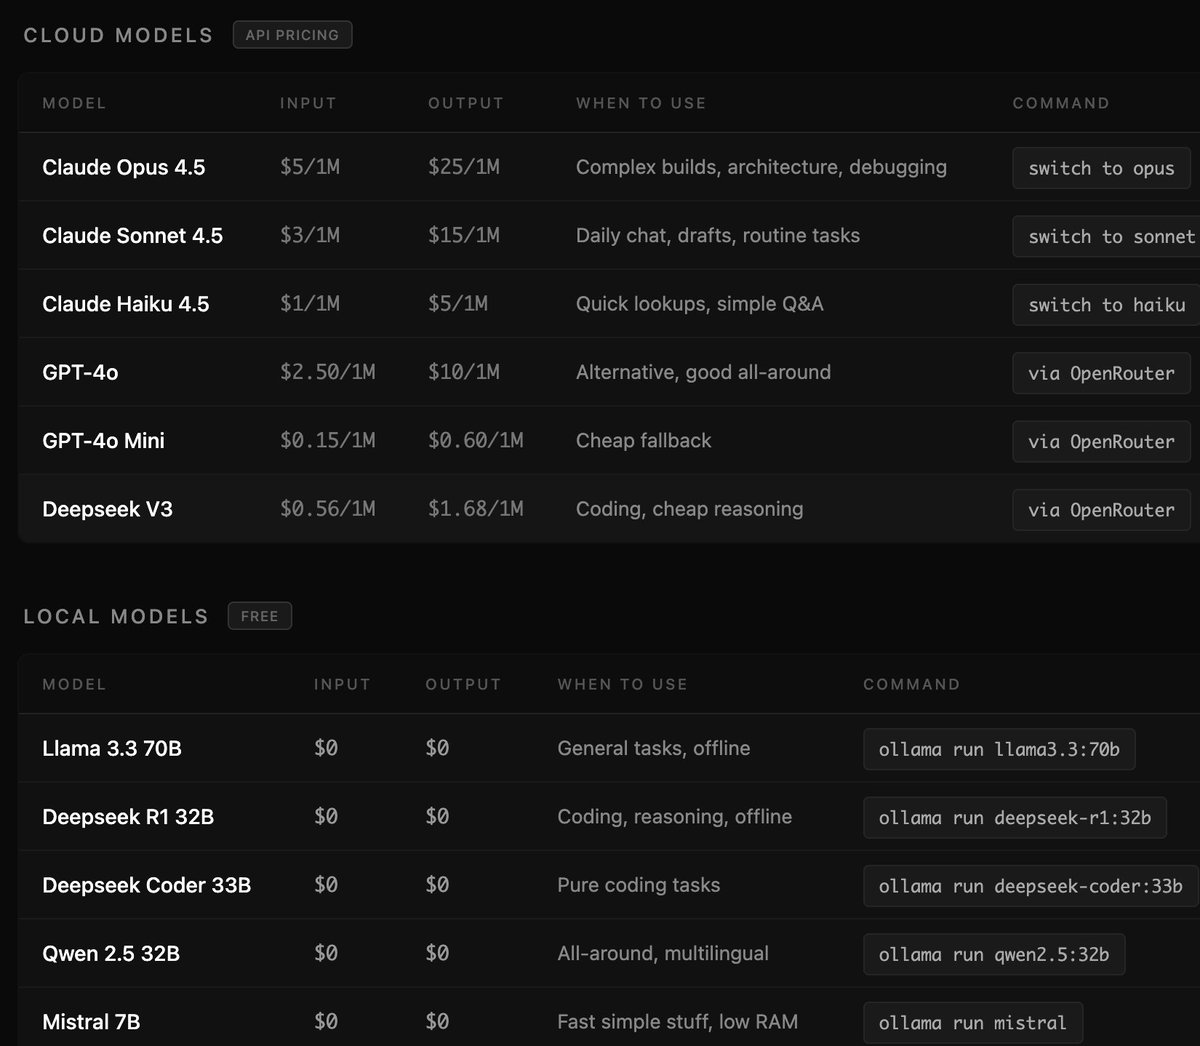Viewport: 1200px width, 1046px height.
Task: Click the 'switch to haiku' command
Action: [1106, 305]
